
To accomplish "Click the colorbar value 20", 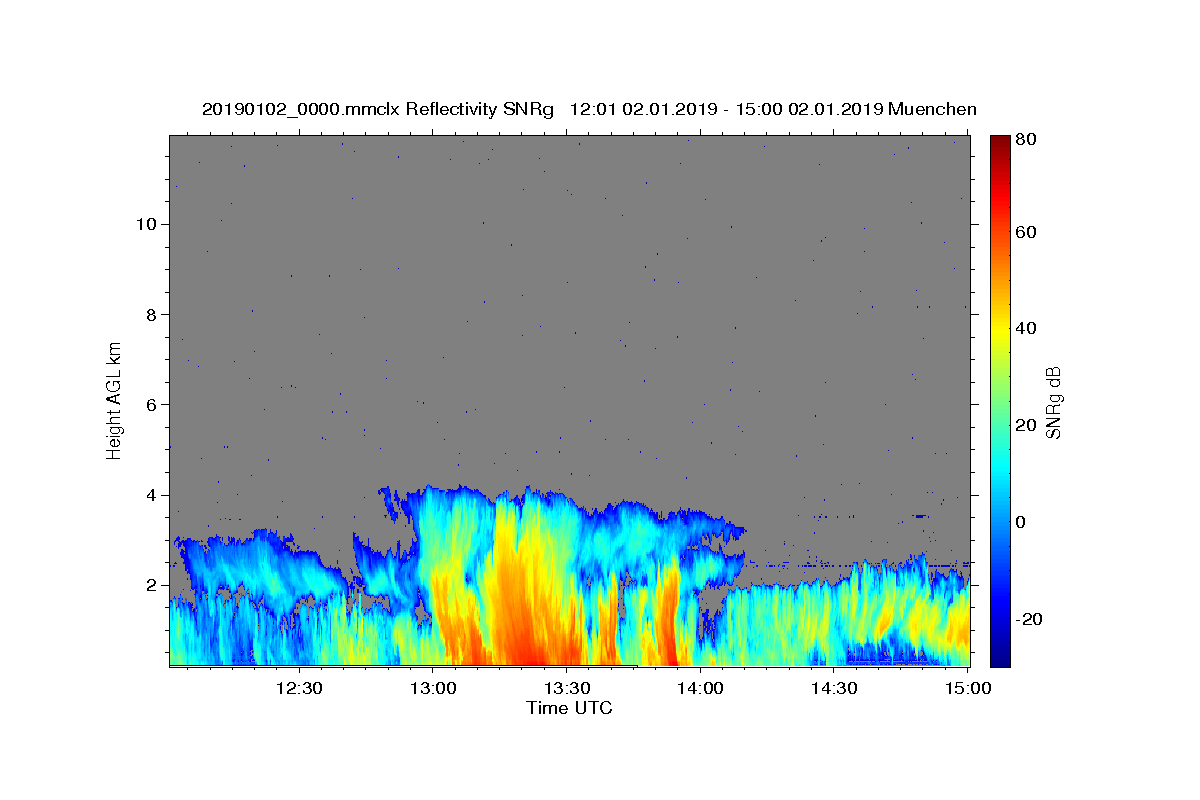I will pyautogui.click(x=1025, y=425).
